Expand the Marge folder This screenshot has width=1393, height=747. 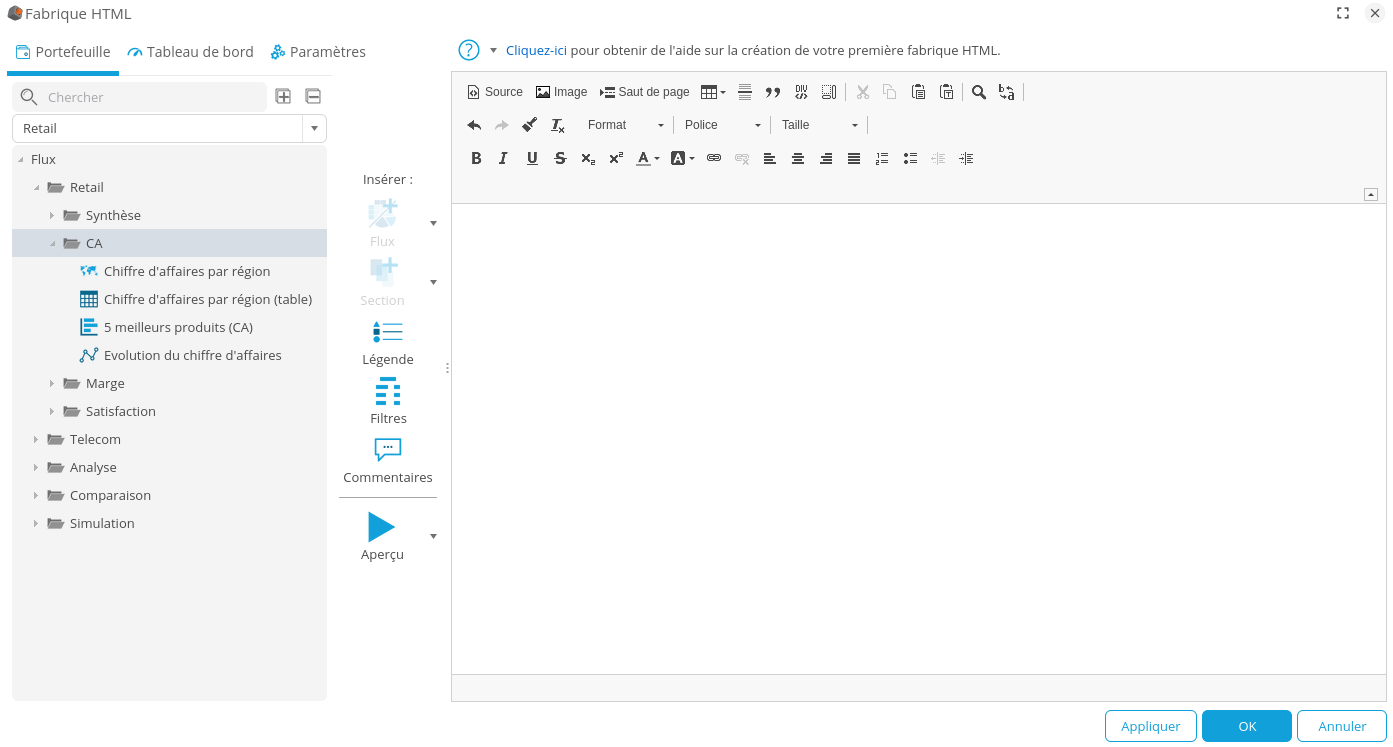tap(52, 383)
